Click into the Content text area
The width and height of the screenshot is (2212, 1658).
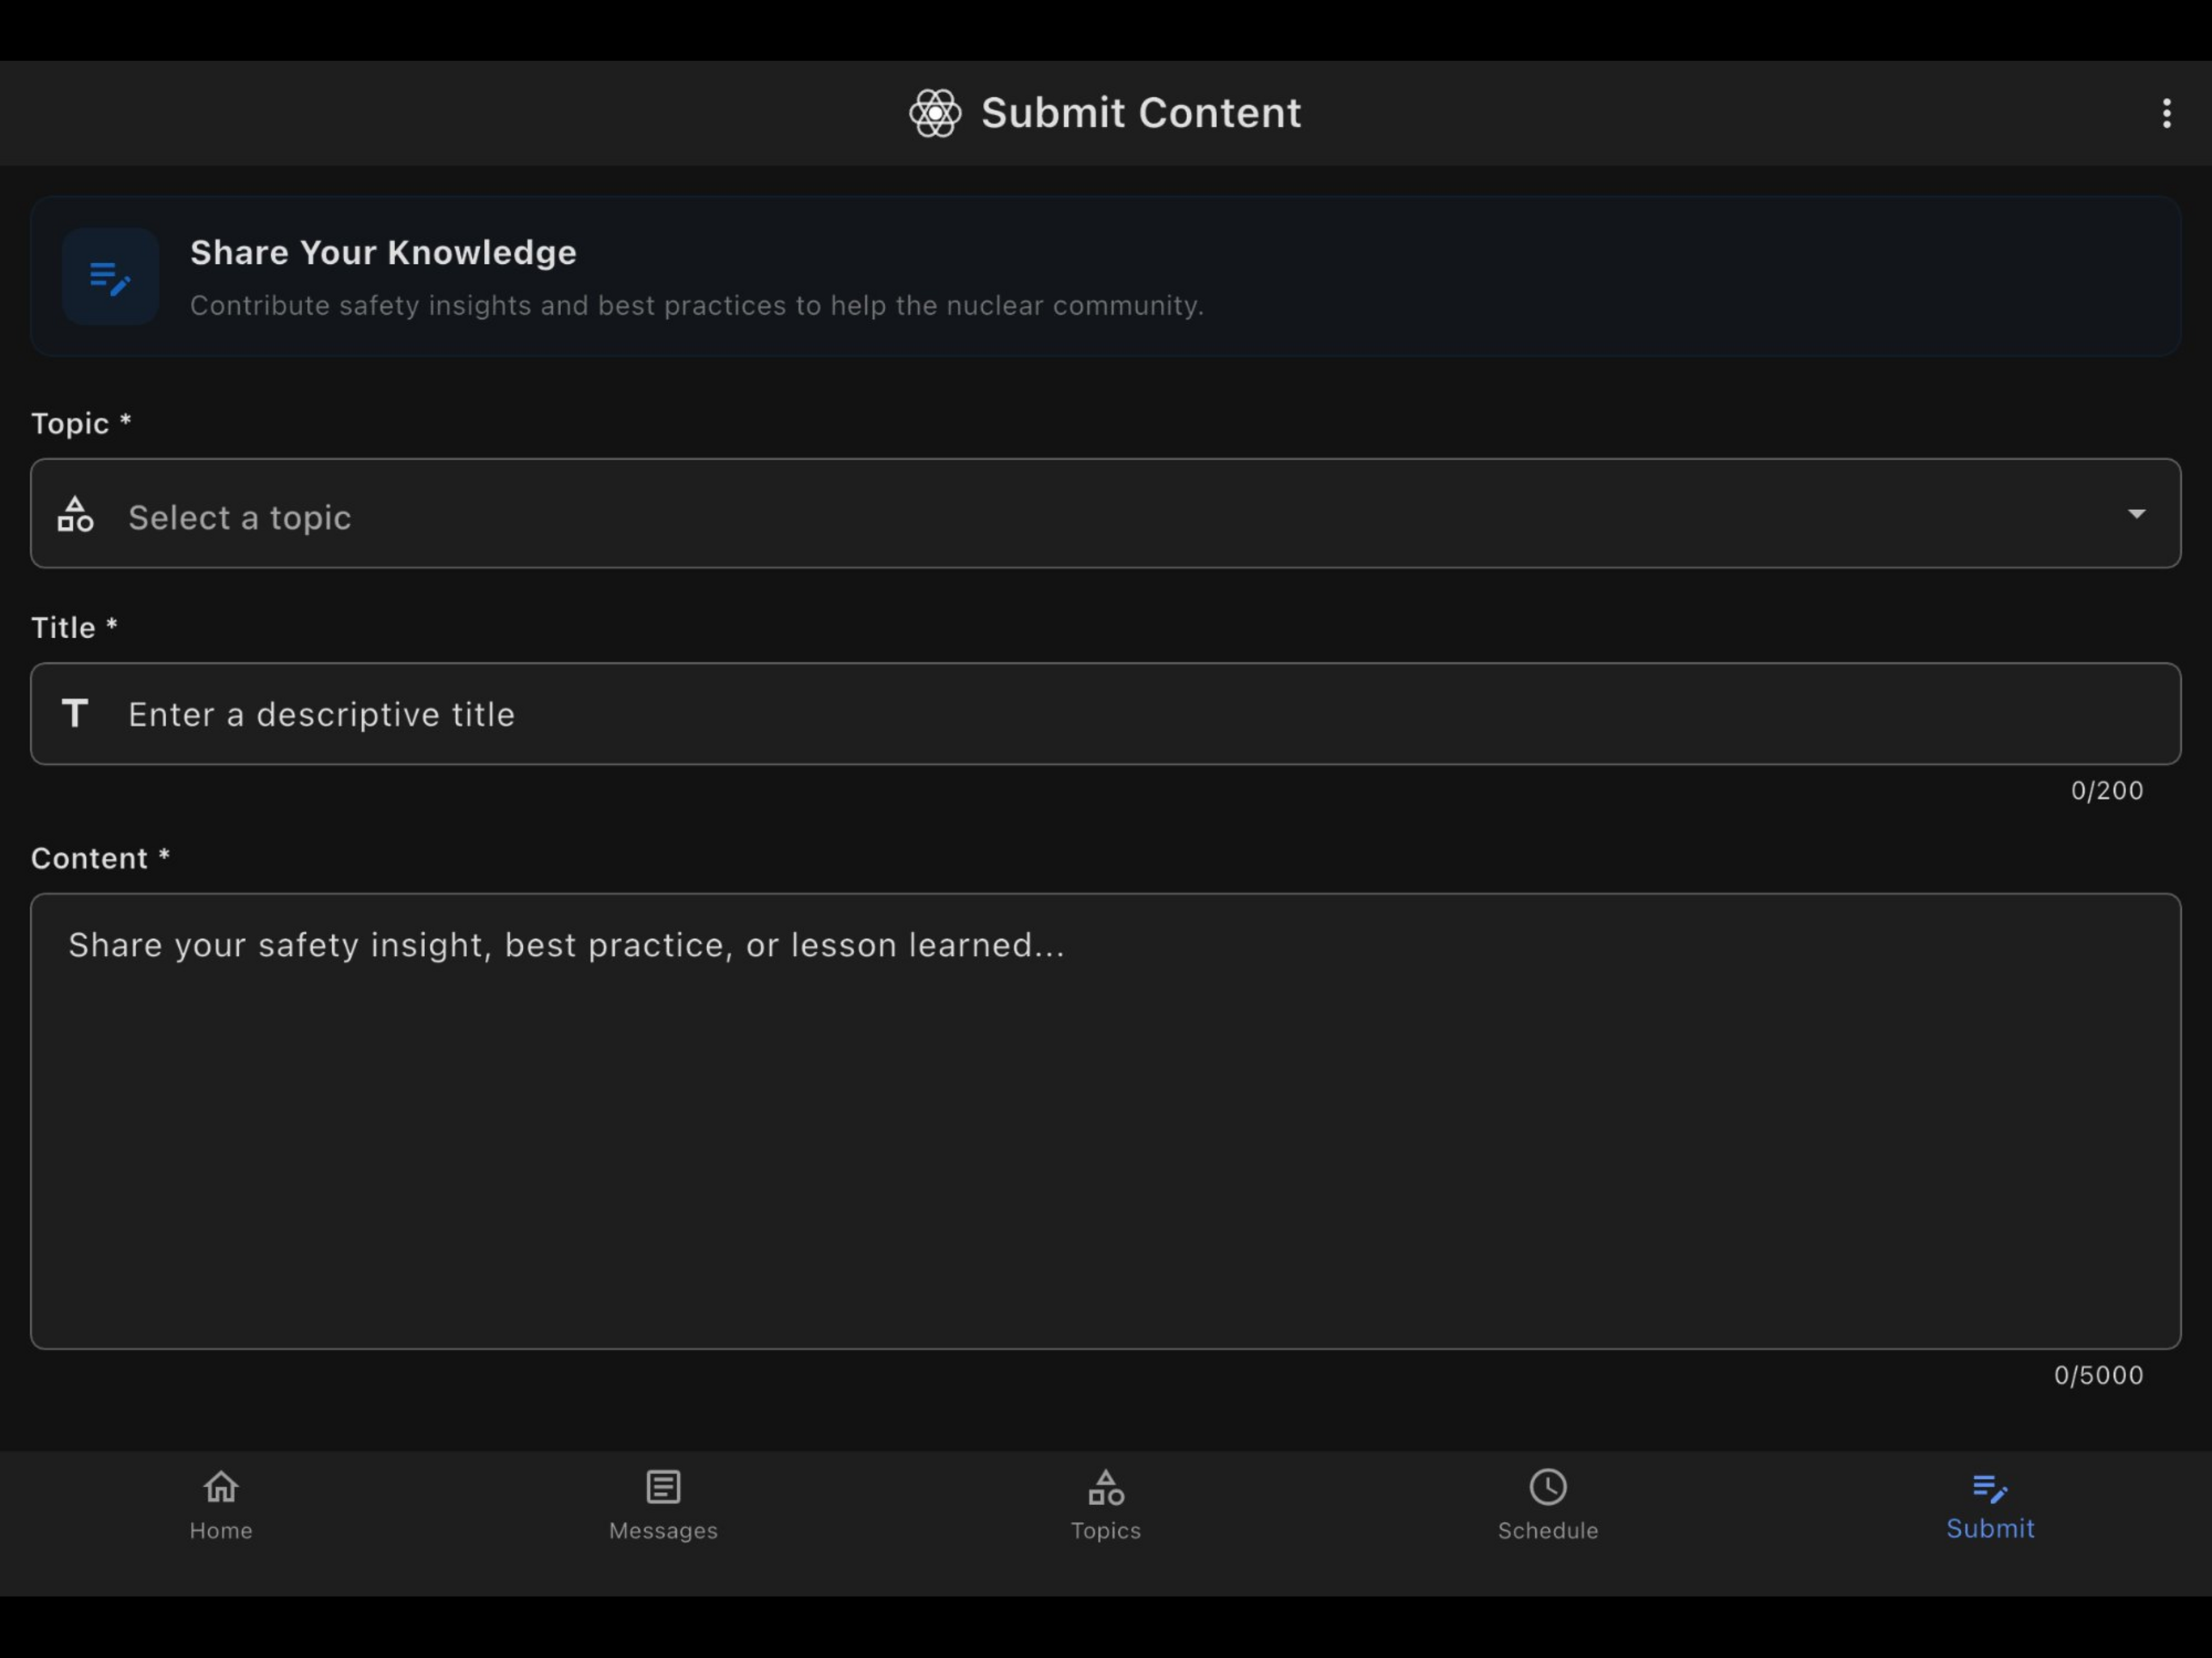pyautogui.click(x=1105, y=1121)
